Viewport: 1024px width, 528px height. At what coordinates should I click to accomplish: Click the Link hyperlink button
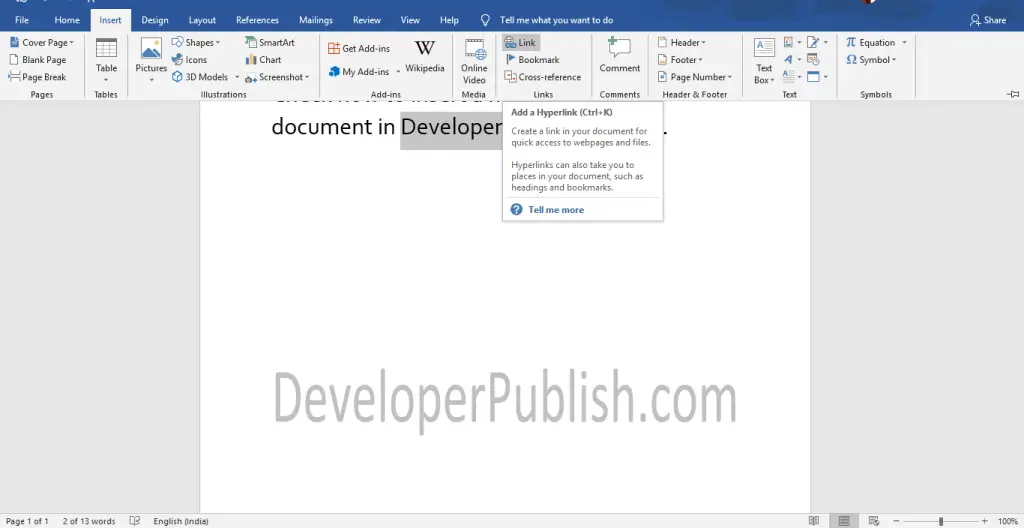pos(520,42)
